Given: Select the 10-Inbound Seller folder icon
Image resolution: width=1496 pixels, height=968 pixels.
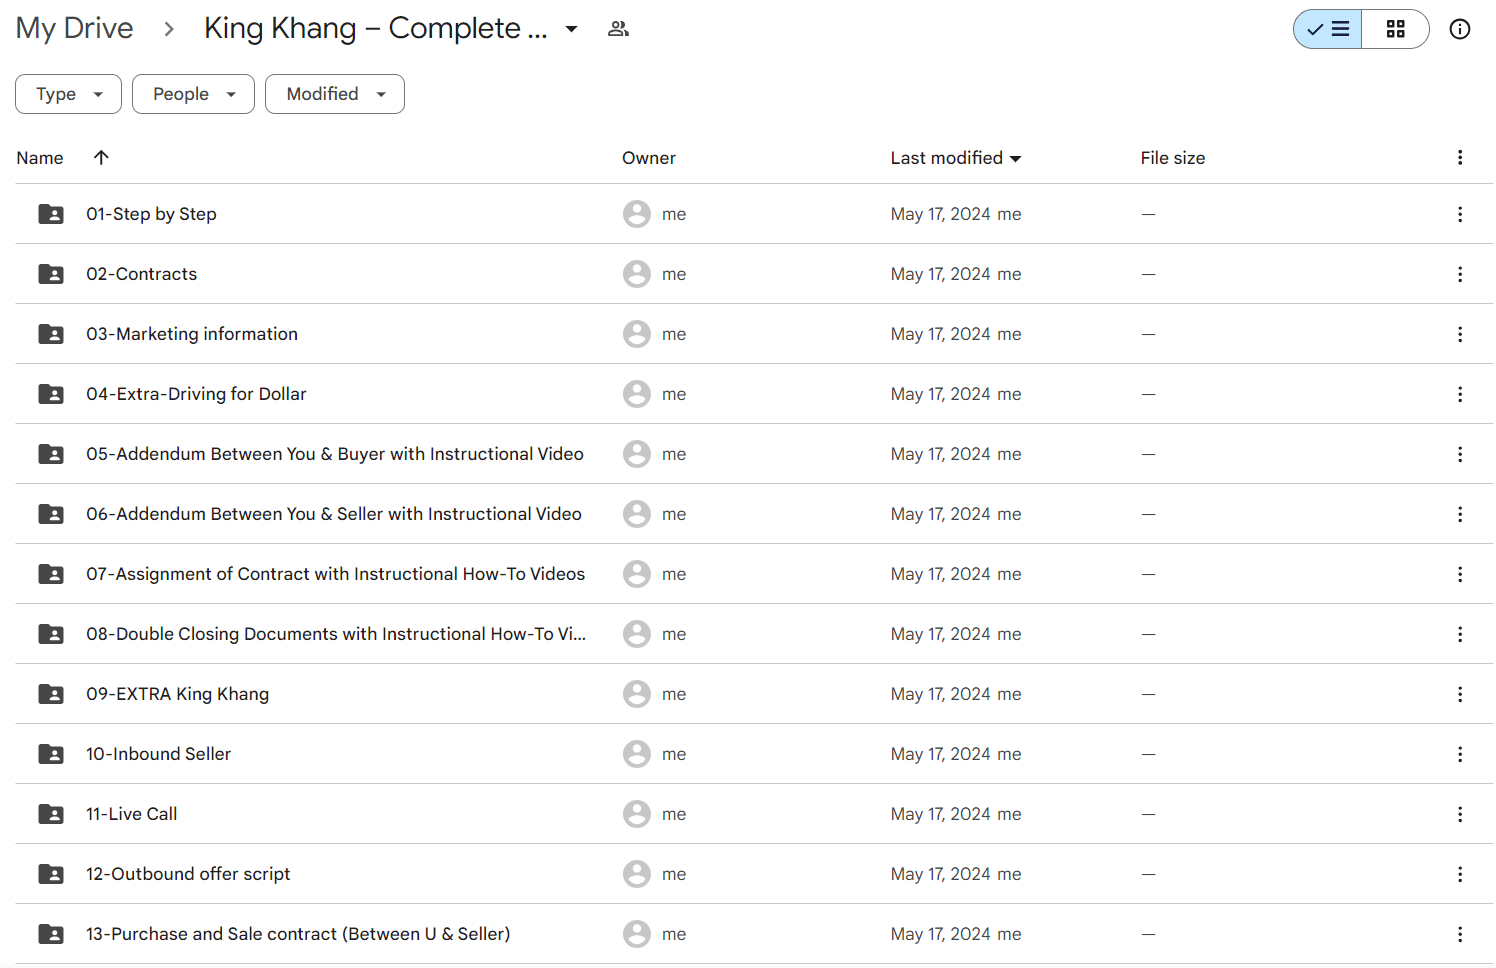Looking at the screenshot, I should point(51,754).
